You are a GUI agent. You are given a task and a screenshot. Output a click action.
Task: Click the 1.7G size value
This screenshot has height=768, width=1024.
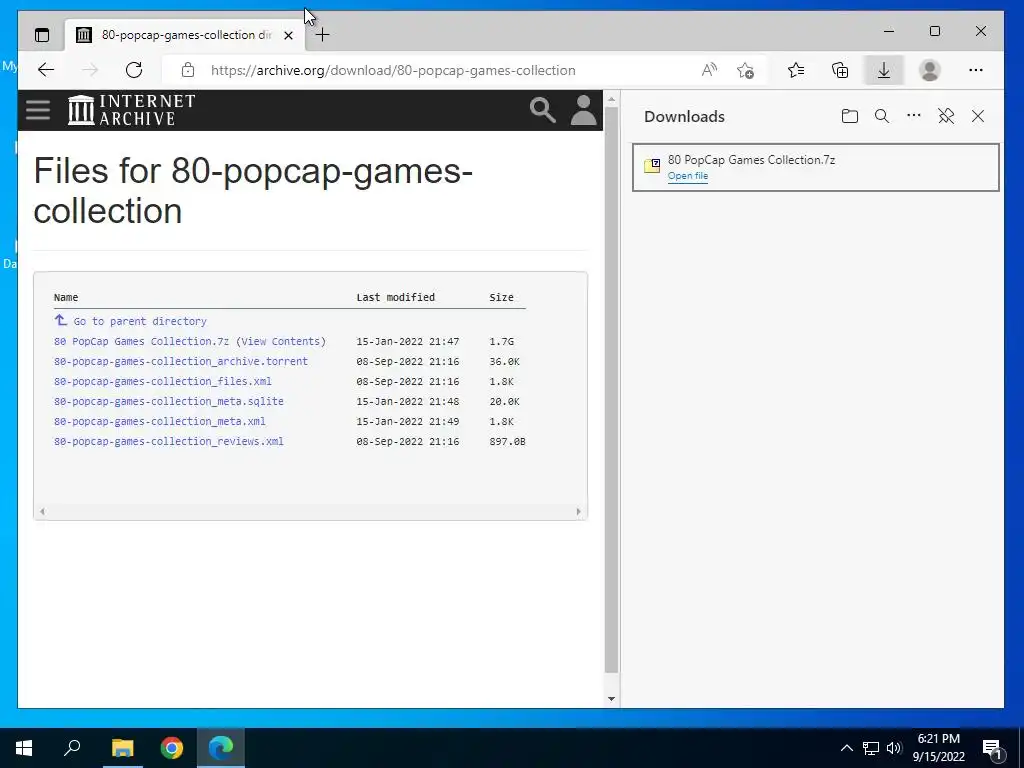502,341
